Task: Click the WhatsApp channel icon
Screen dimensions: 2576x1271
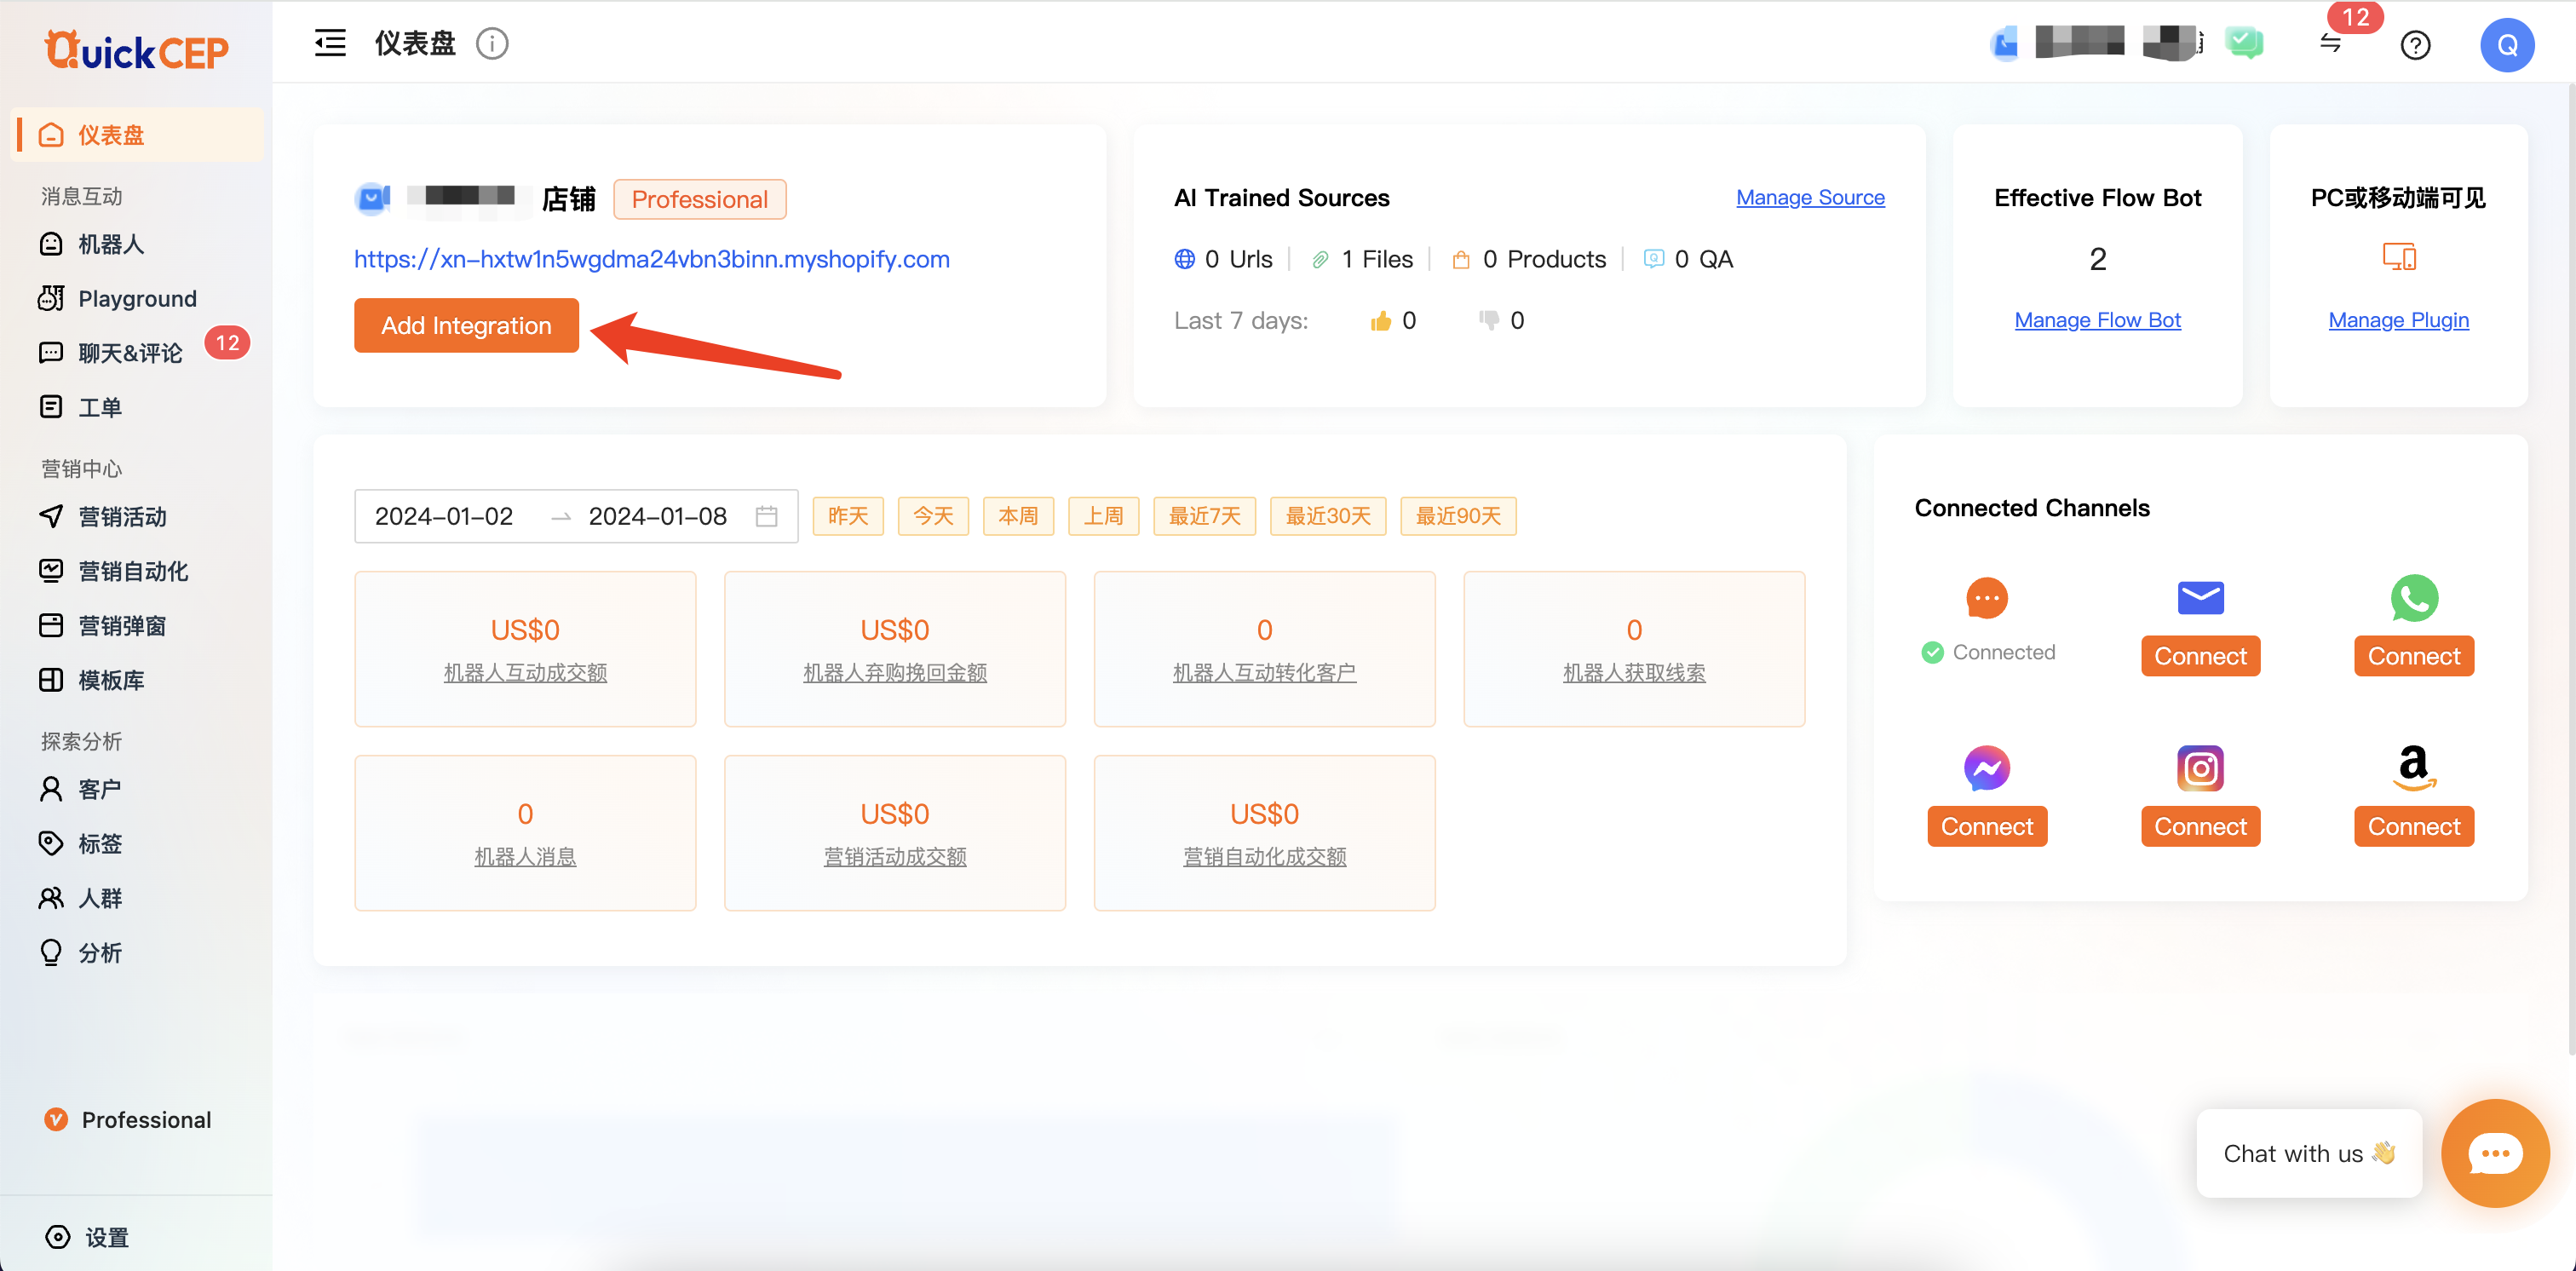Action: 2413,598
